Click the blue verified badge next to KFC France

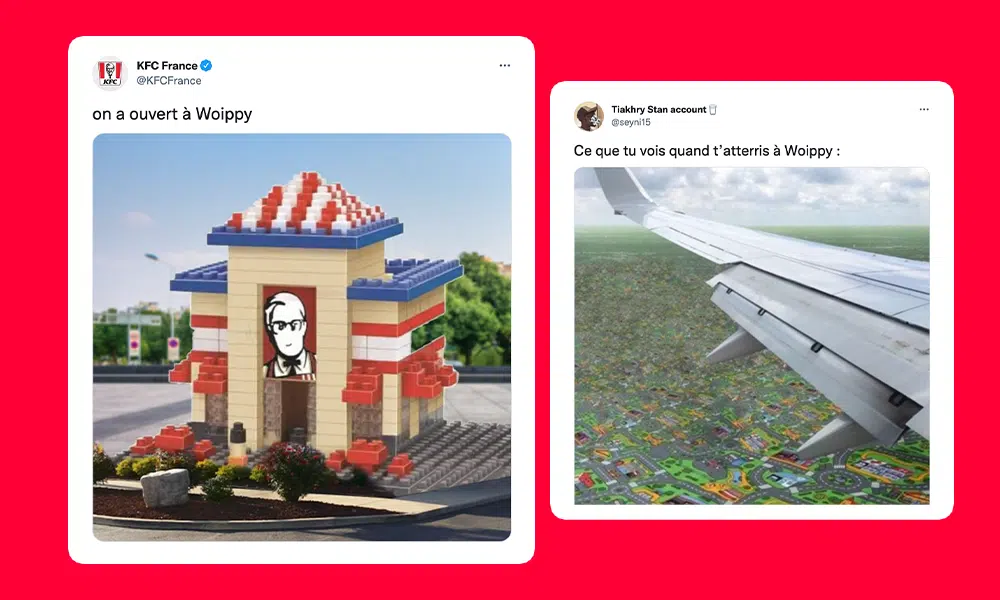click(x=206, y=66)
